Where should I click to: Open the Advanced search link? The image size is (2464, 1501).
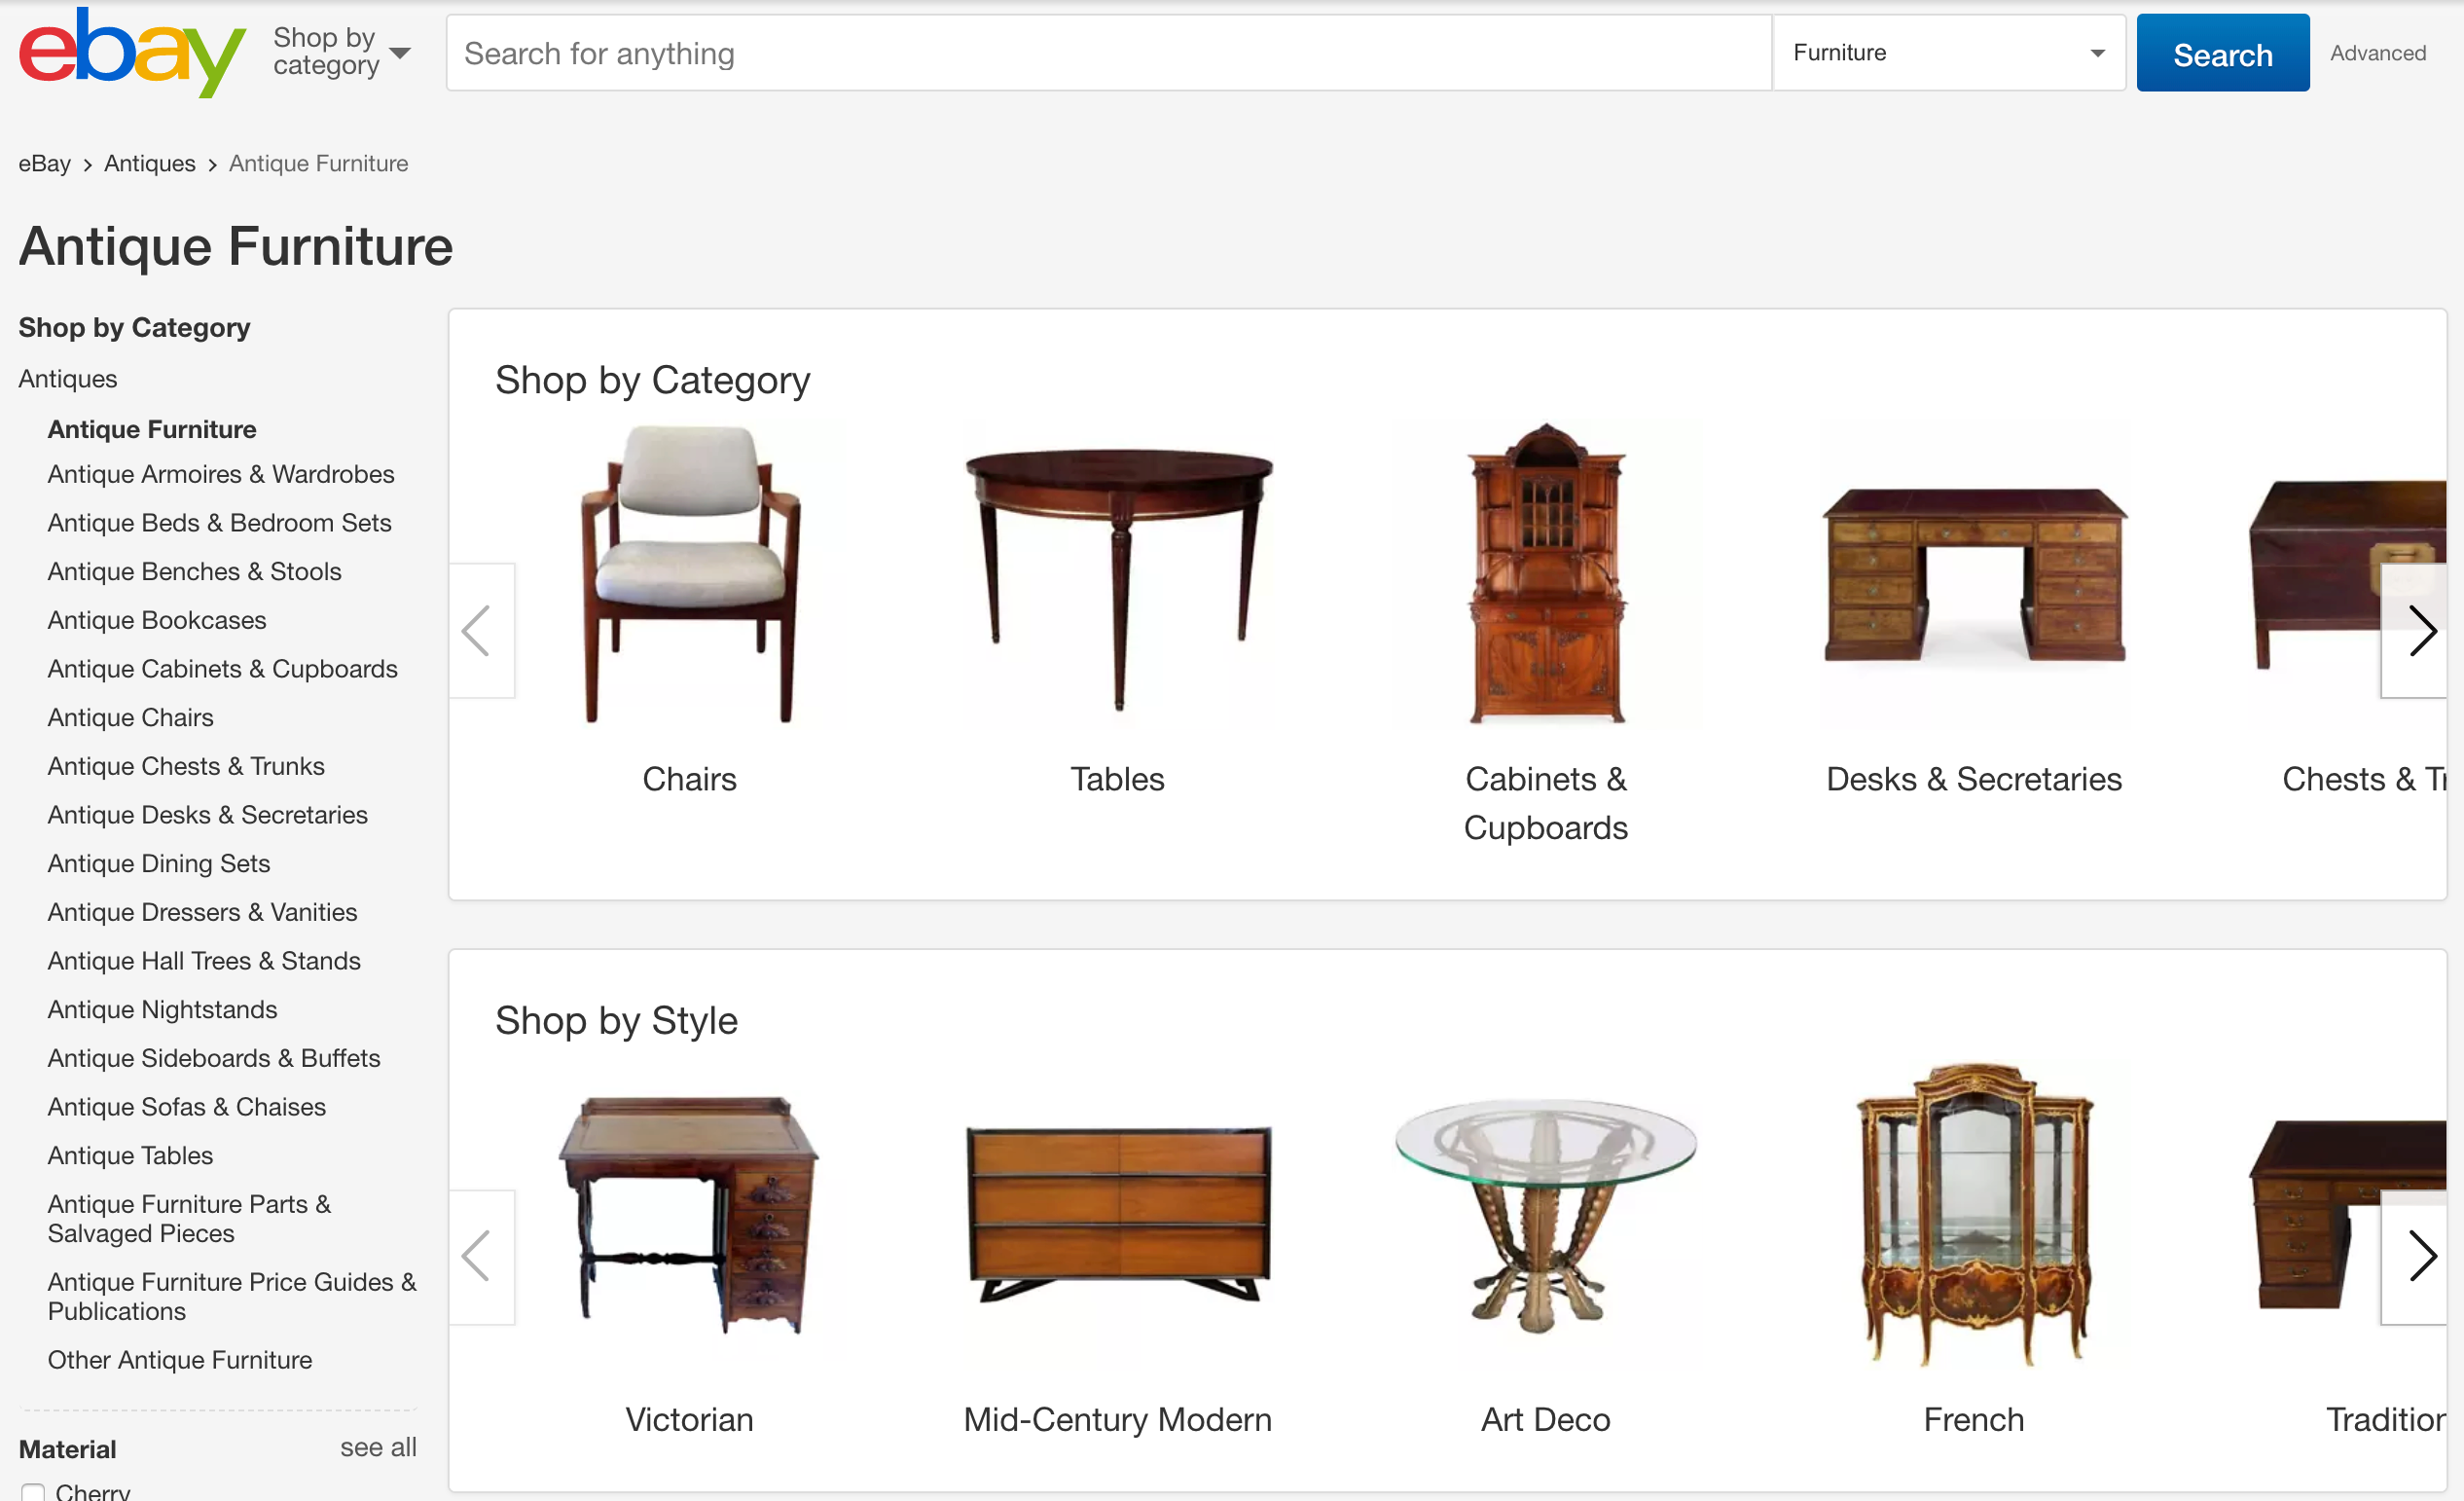2377,53
